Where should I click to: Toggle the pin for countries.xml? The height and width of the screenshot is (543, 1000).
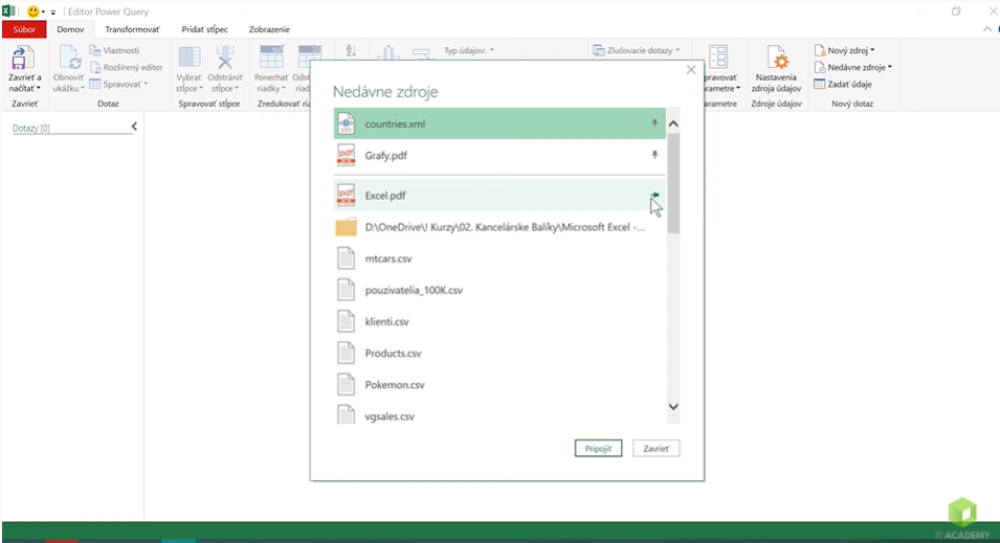click(x=655, y=124)
